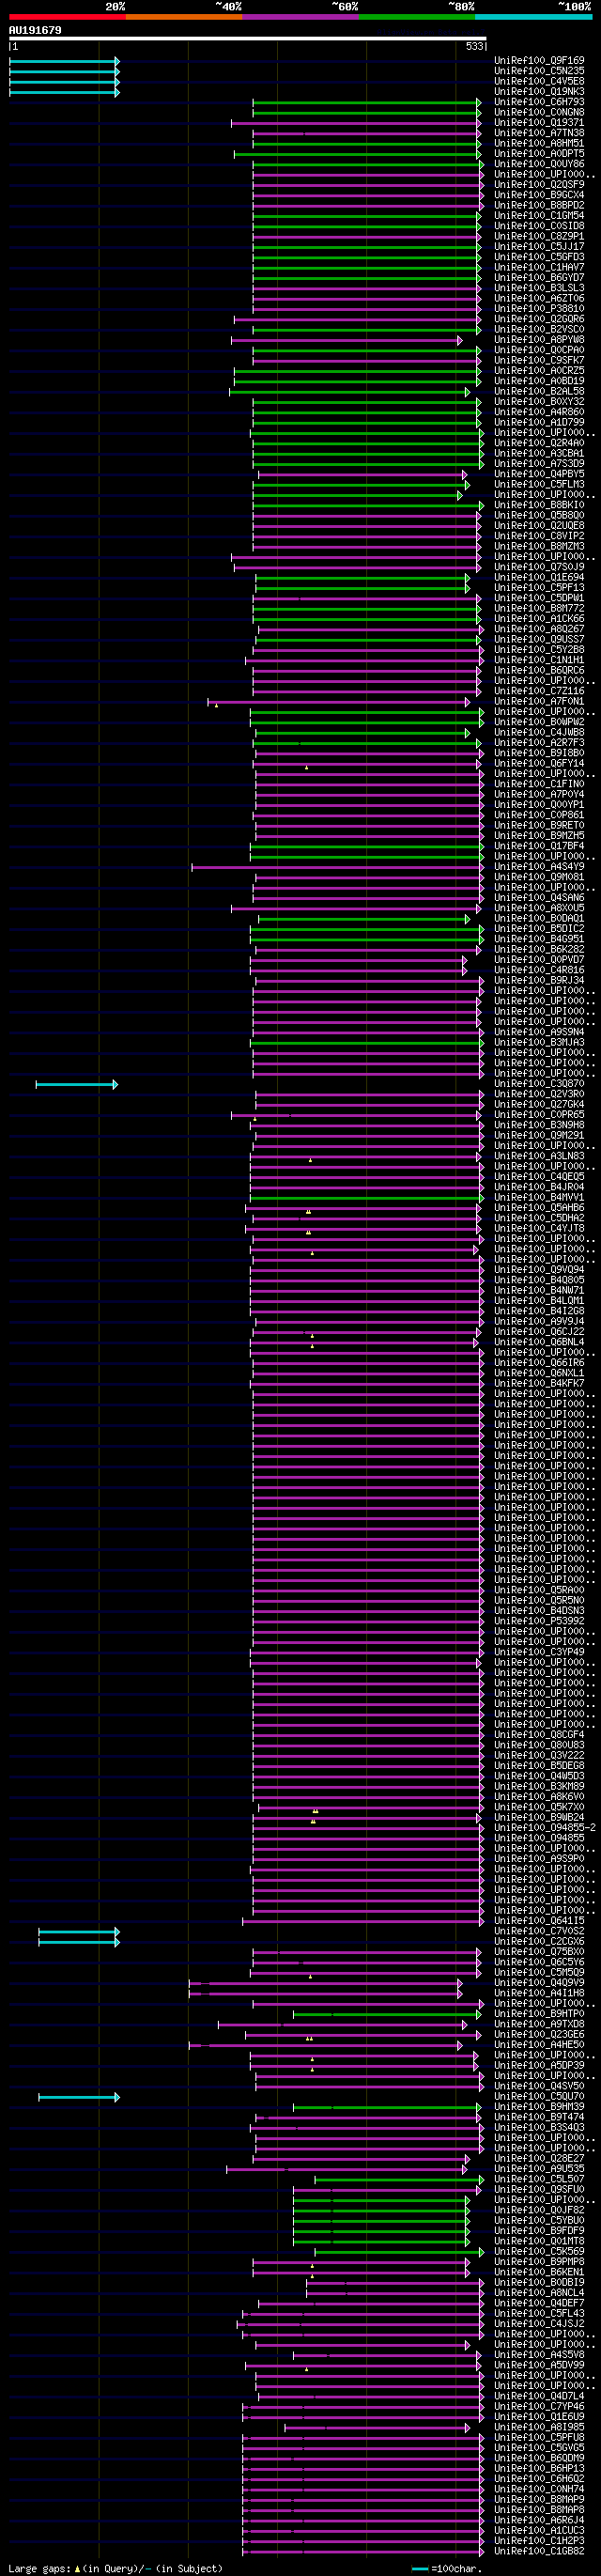Select the label UniRef100_B4MVV1
Viewport: 601px width, 2576px height.
[539, 1198]
